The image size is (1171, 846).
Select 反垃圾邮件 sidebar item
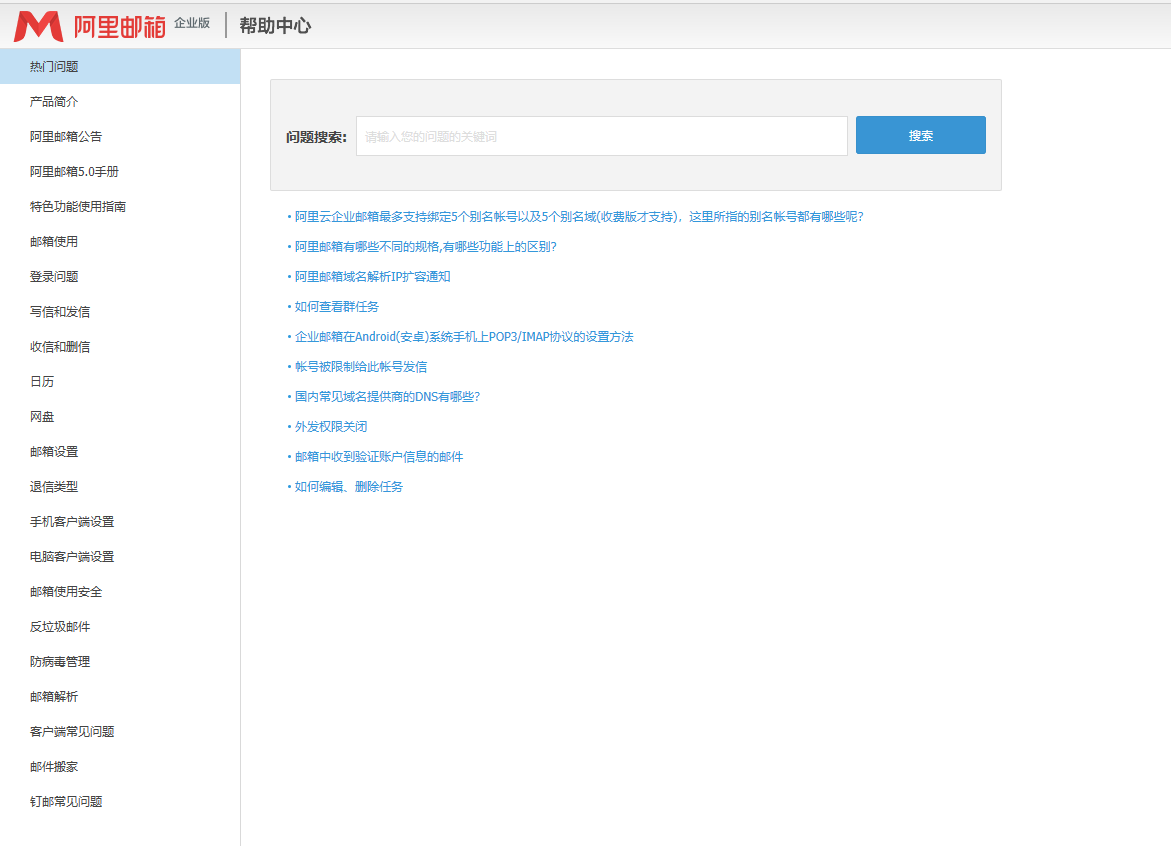click(x=60, y=627)
